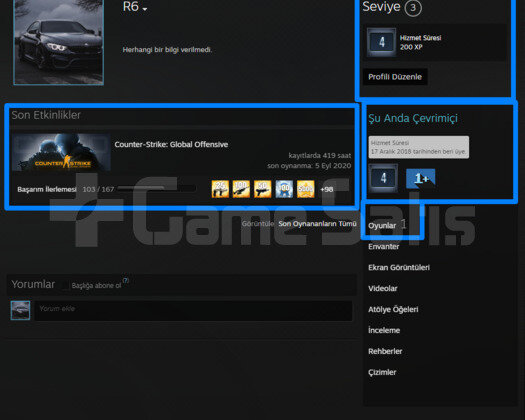Open the Videolar link
The width and height of the screenshot is (525, 420).
(x=383, y=288)
